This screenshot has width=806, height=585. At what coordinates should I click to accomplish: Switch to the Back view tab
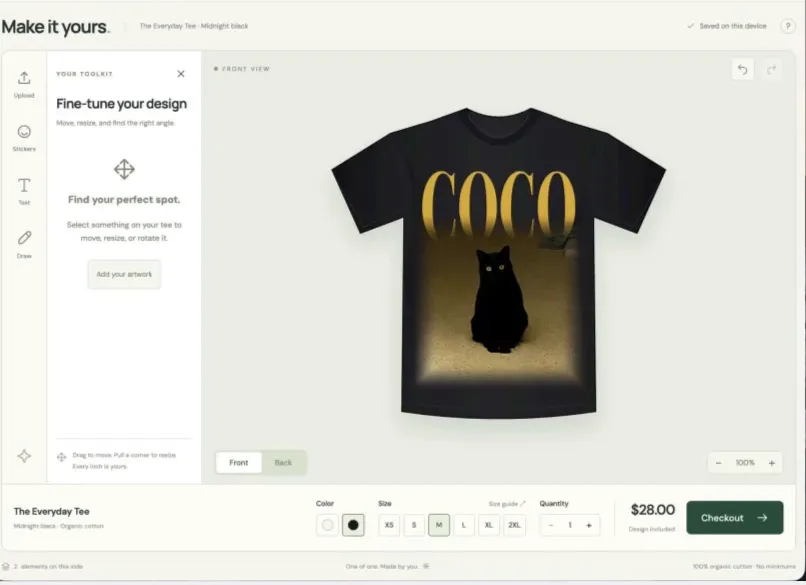pos(283,463)
